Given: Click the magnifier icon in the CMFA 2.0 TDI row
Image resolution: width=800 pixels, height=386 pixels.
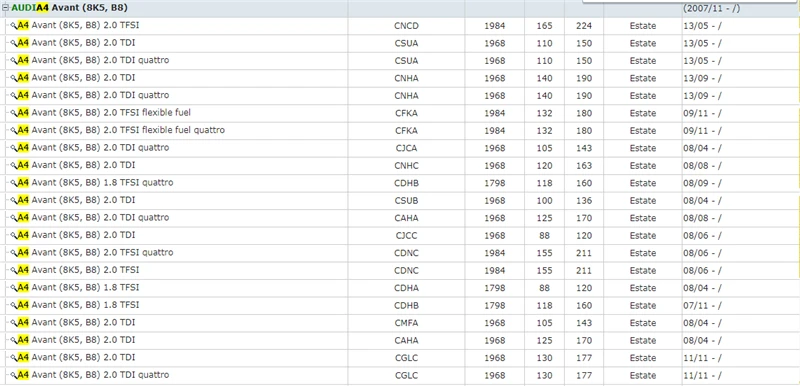Looking at the screenshot, I should 14,322.
